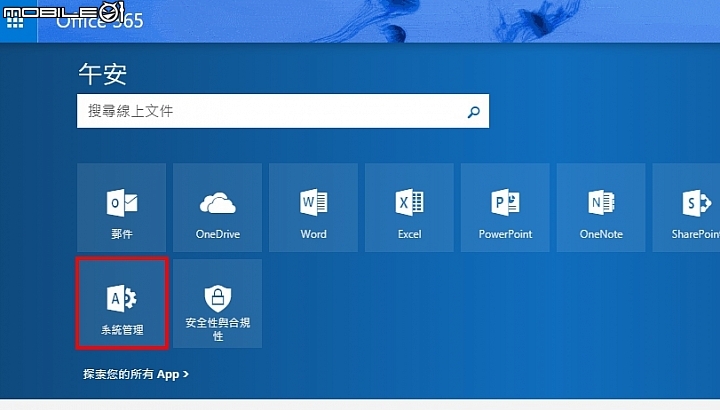Click the magnifier search icon
This screenshot has height=410, width=720.
pyautogui.click(x=473, y=112)
